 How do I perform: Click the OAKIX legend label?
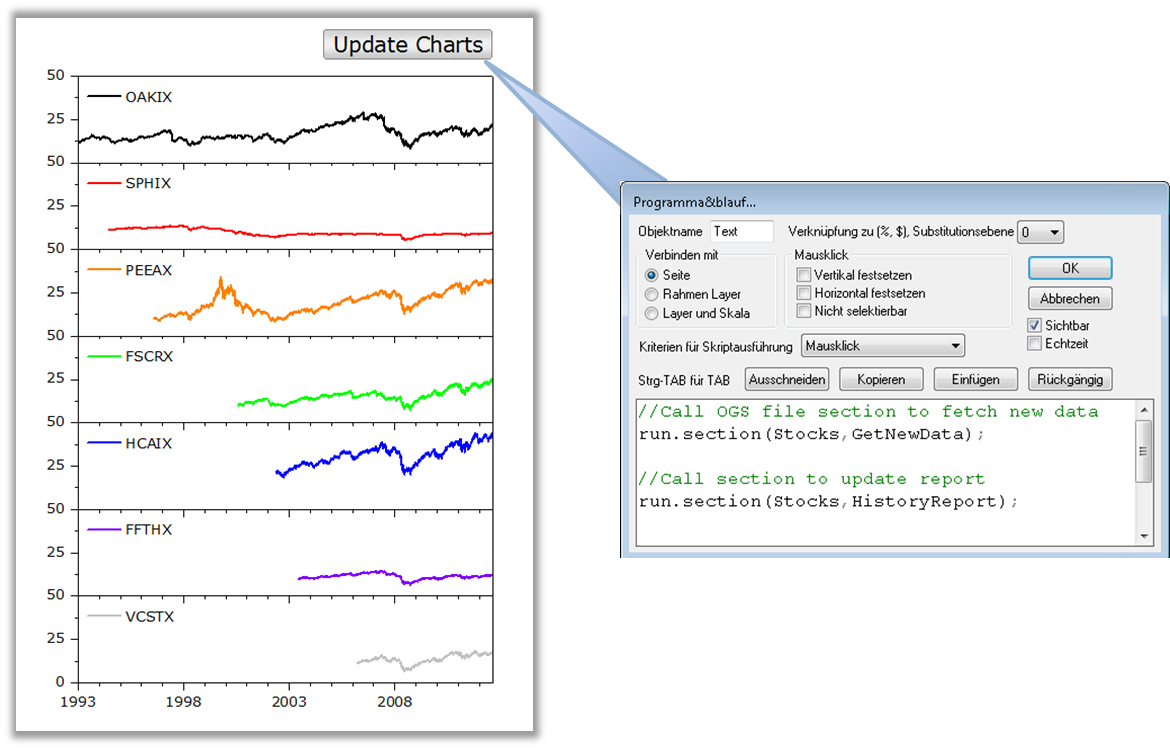(148, 97)
